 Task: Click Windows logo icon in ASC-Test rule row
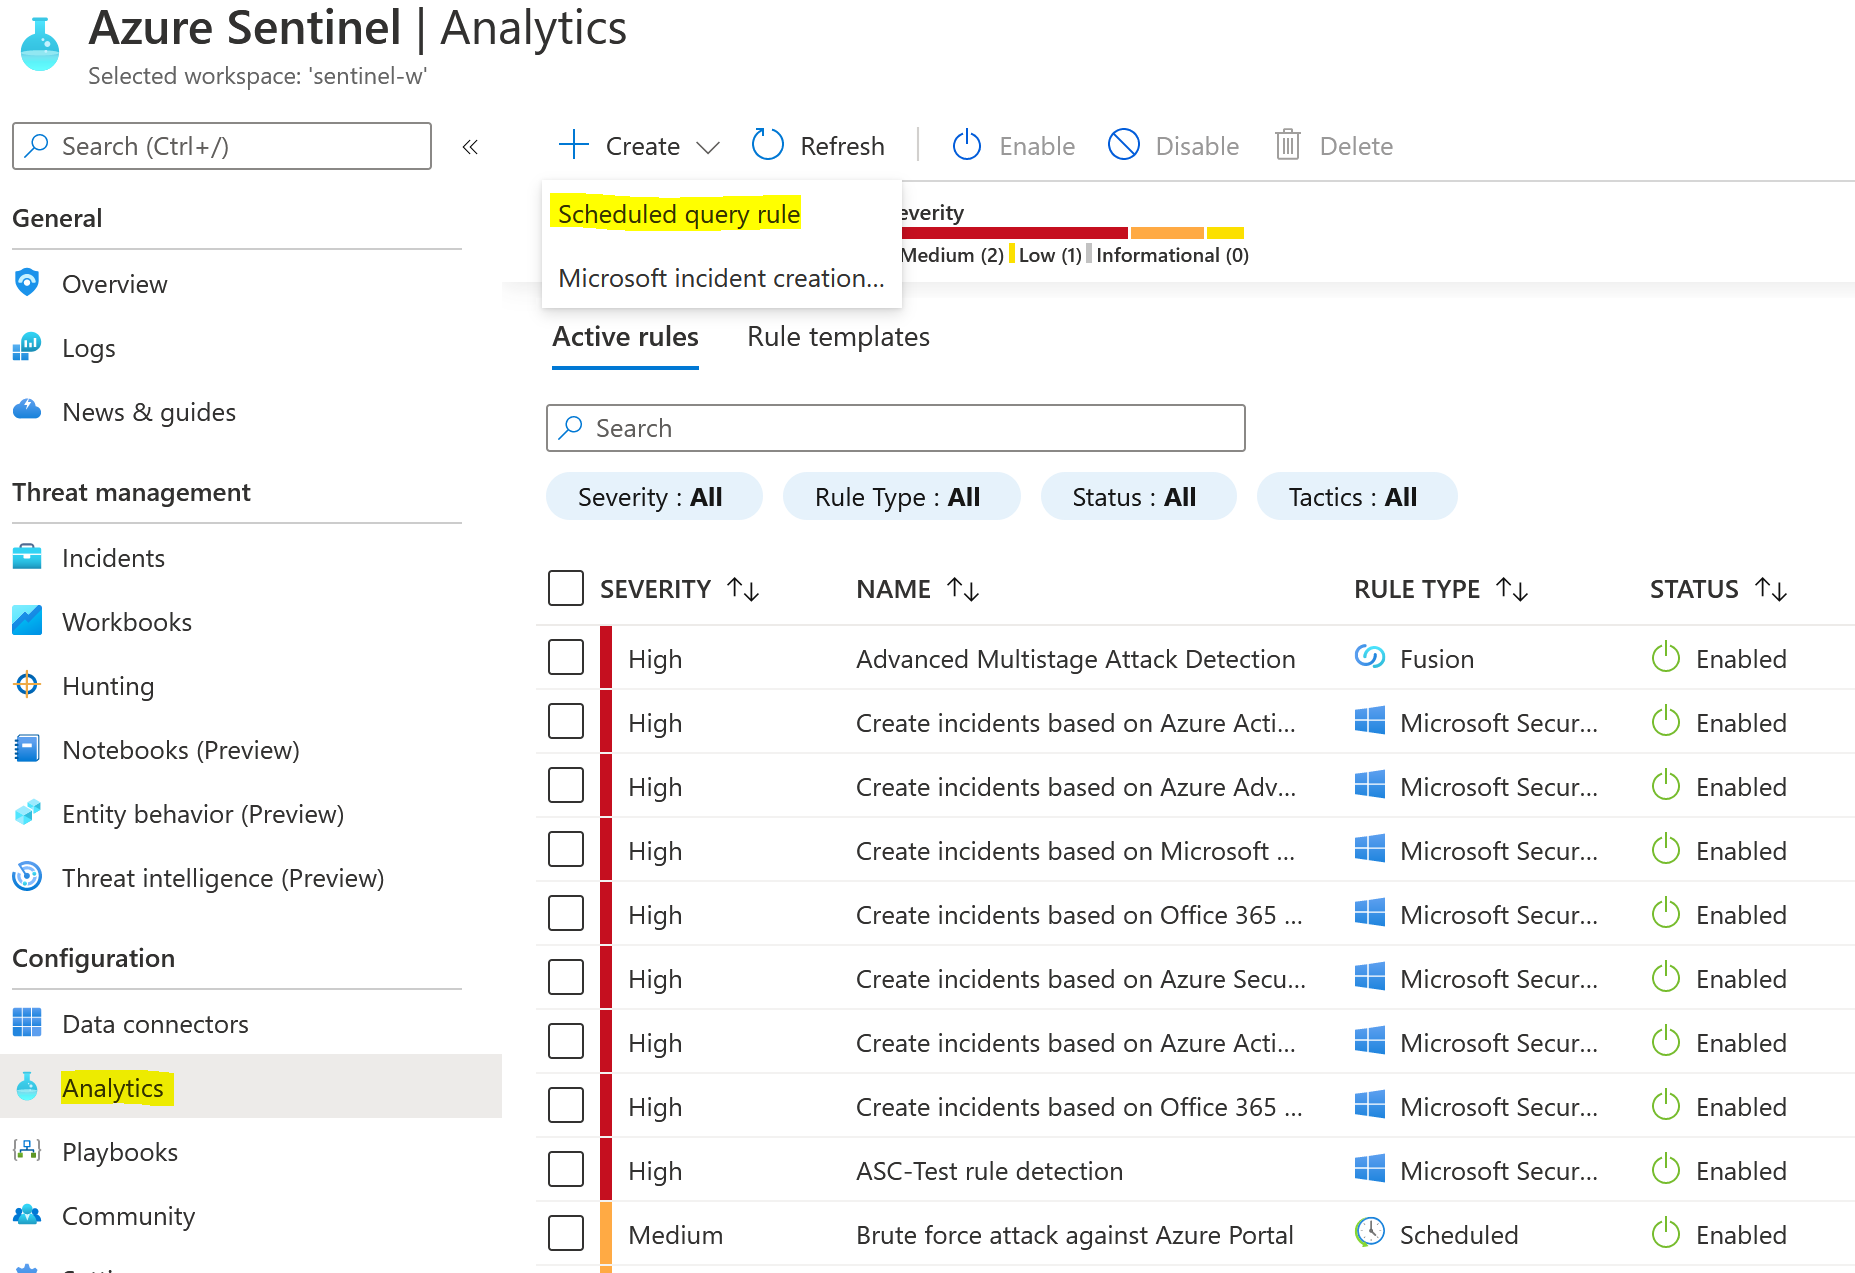click(1370, 1169)
